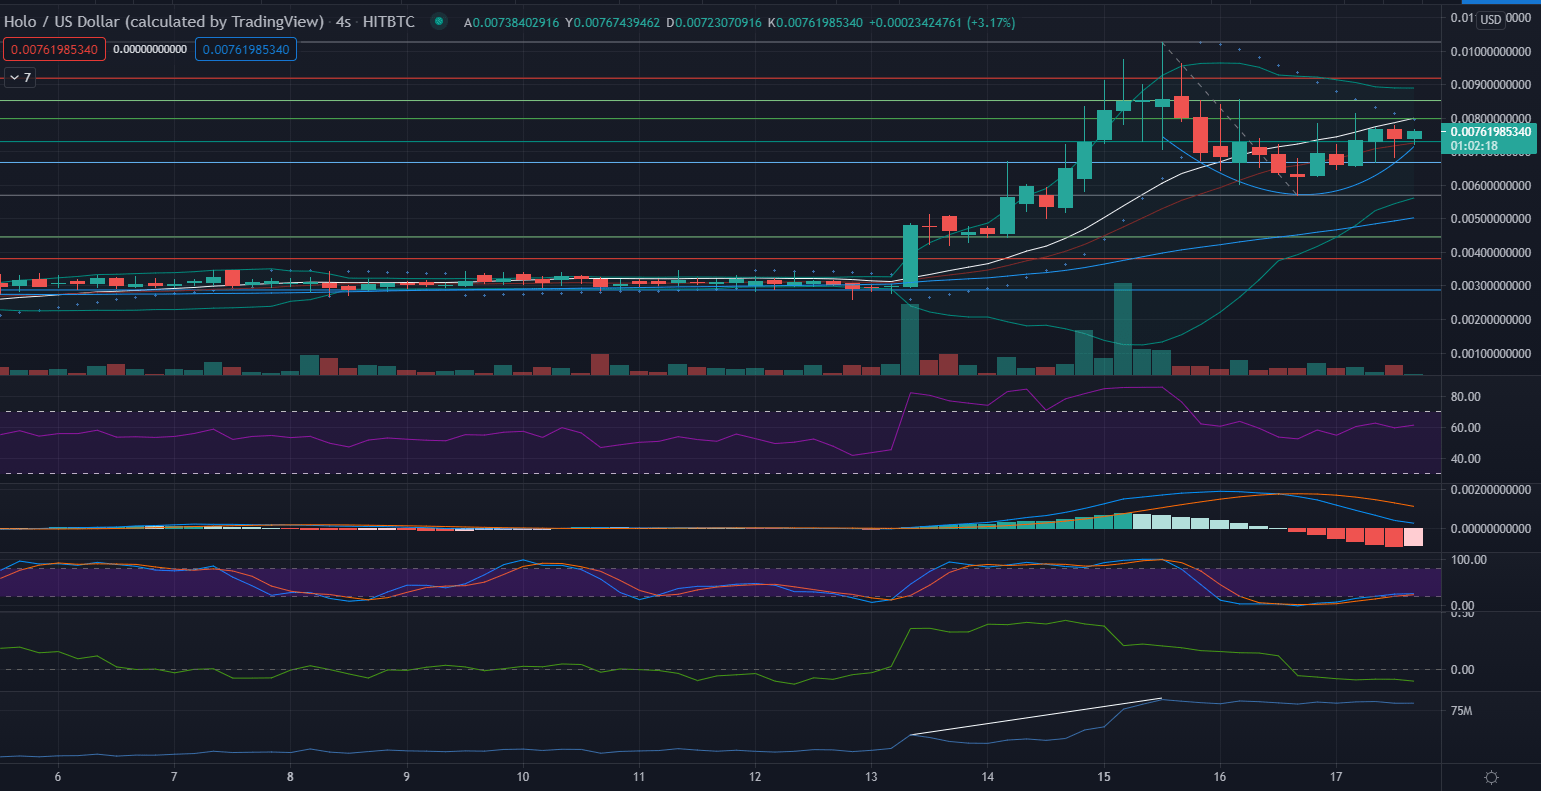The image size is (1541, 791).
Task: Click the green market status dot
Action: 438,21
